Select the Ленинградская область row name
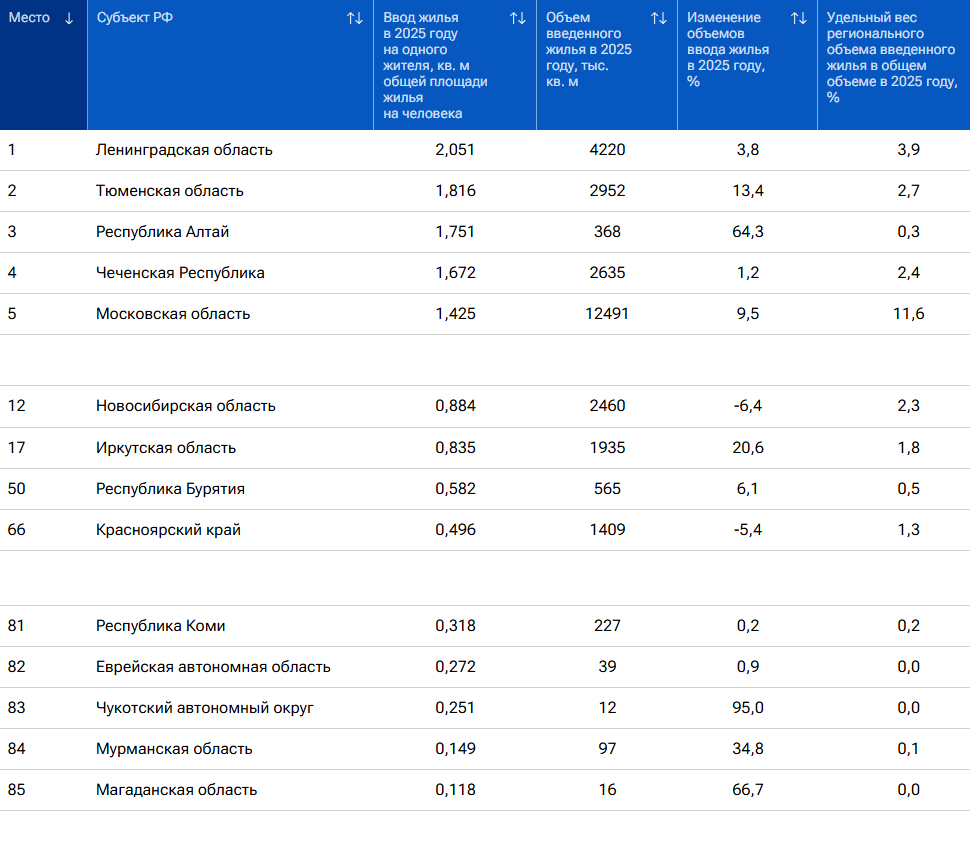 pyautogui.click(x=184, y=150)
